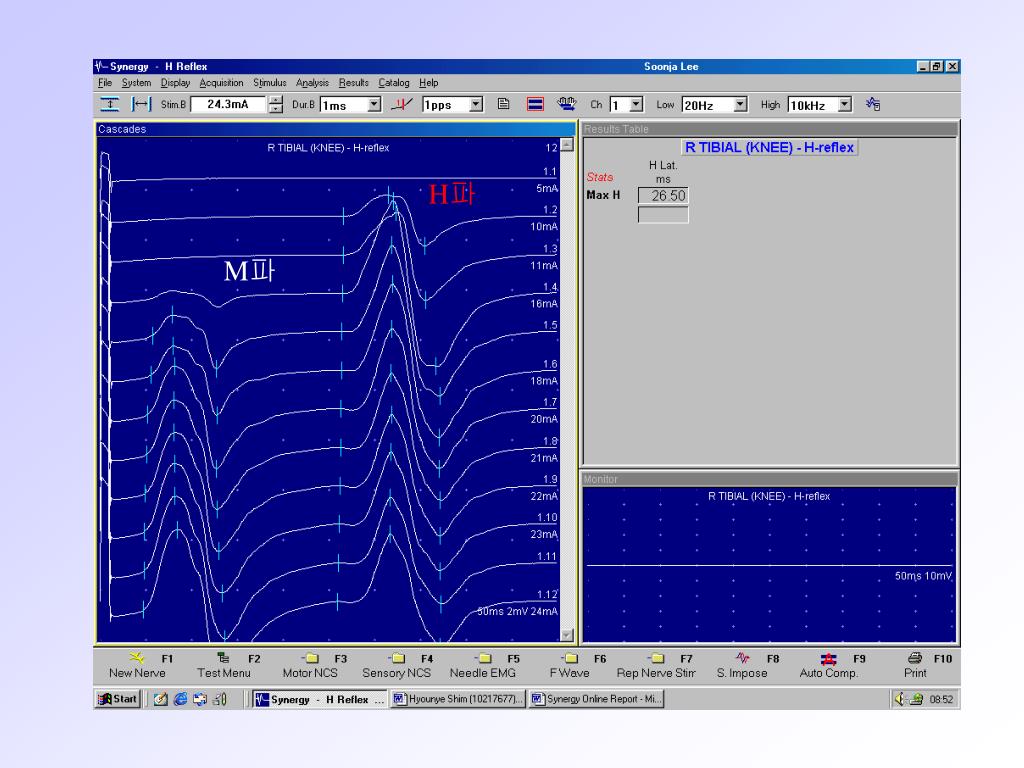Click the 16mA trace label
This screenshot has height=768, width=1024.
click(544, 304)
